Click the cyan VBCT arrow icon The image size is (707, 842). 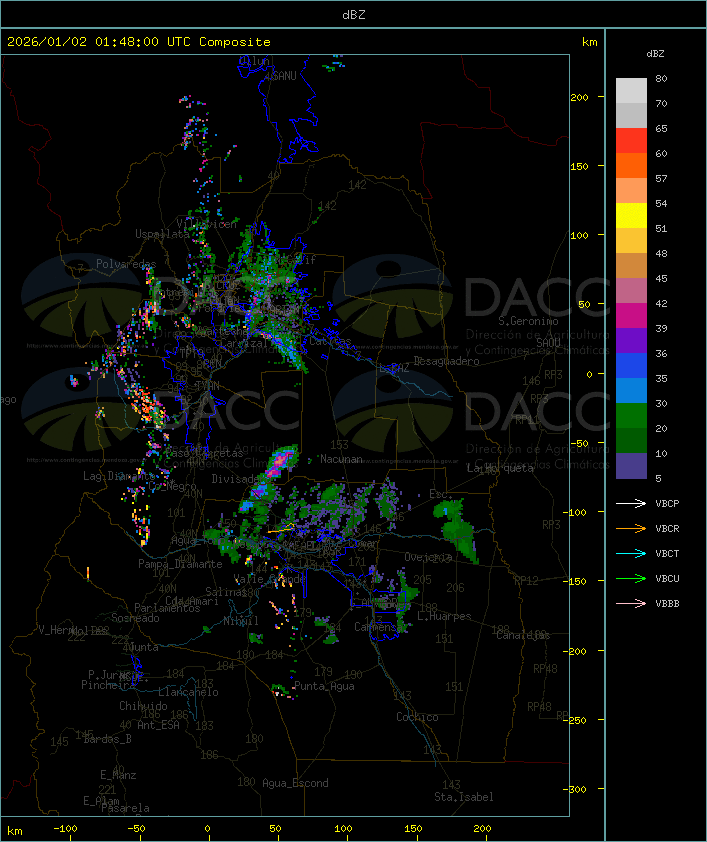[631, 553]
